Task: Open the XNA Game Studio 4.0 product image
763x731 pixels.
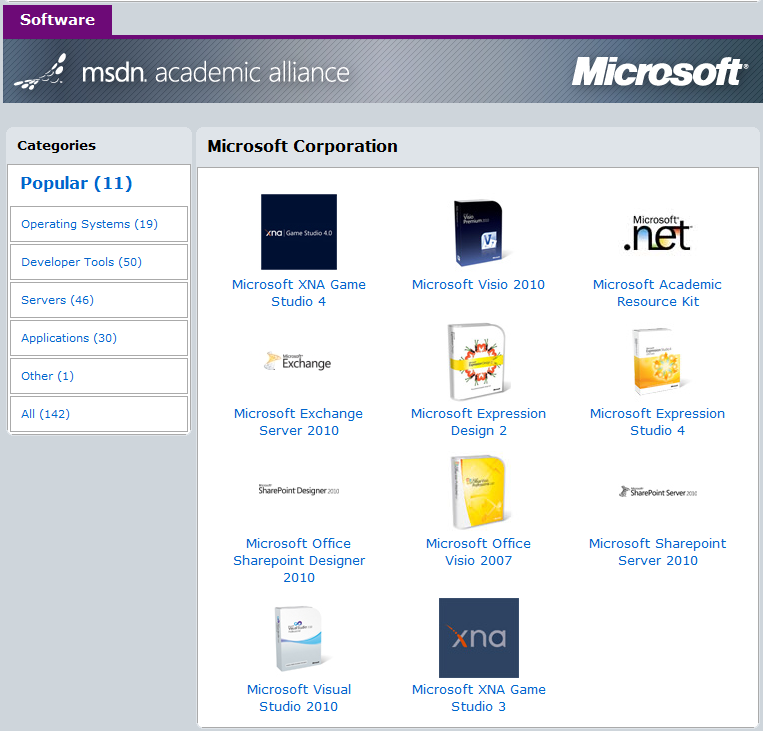Action: click(299, 232)
